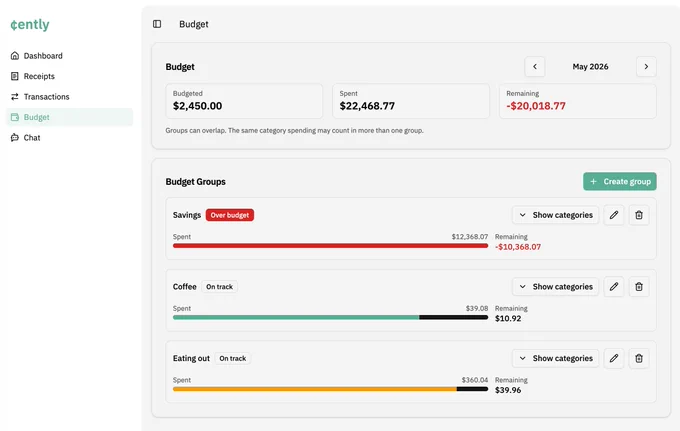
Task: Expand Show categories for Coffee
Action: 556,287
